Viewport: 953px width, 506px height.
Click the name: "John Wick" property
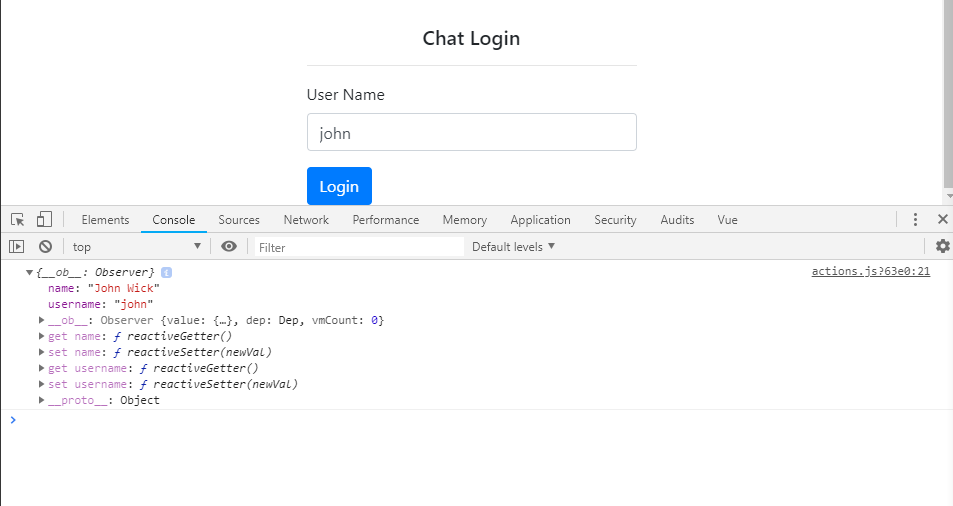(104, 288)
